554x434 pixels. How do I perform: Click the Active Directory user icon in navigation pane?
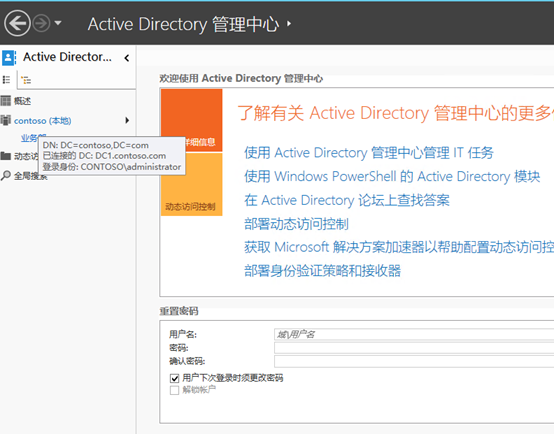pos(9,57)
